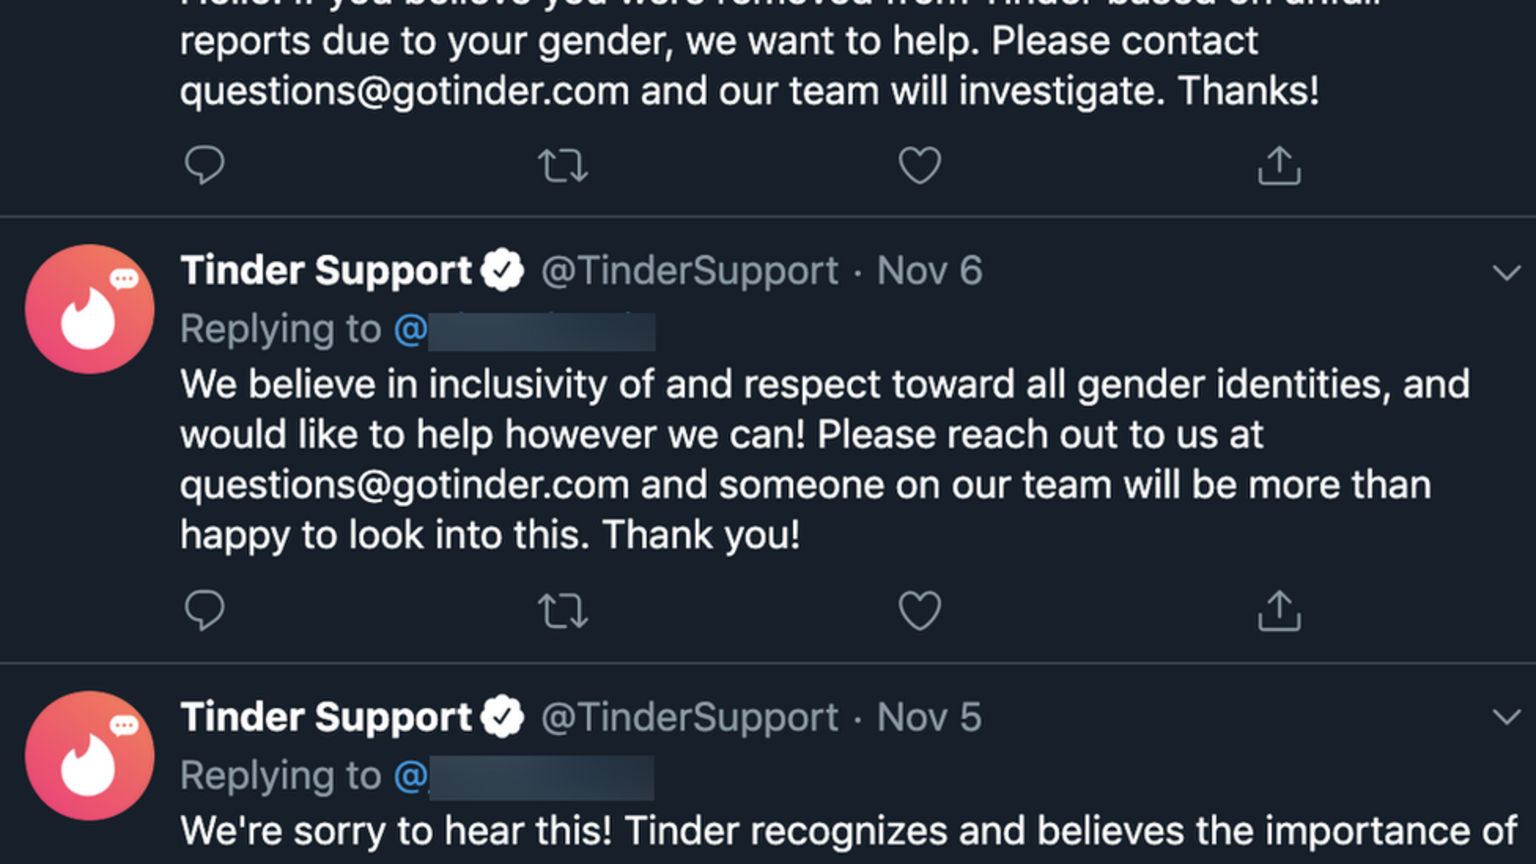Open Tinder Support name on Nov 6 tweet
Screen dimensions: 1536x864
click(326, 271)
